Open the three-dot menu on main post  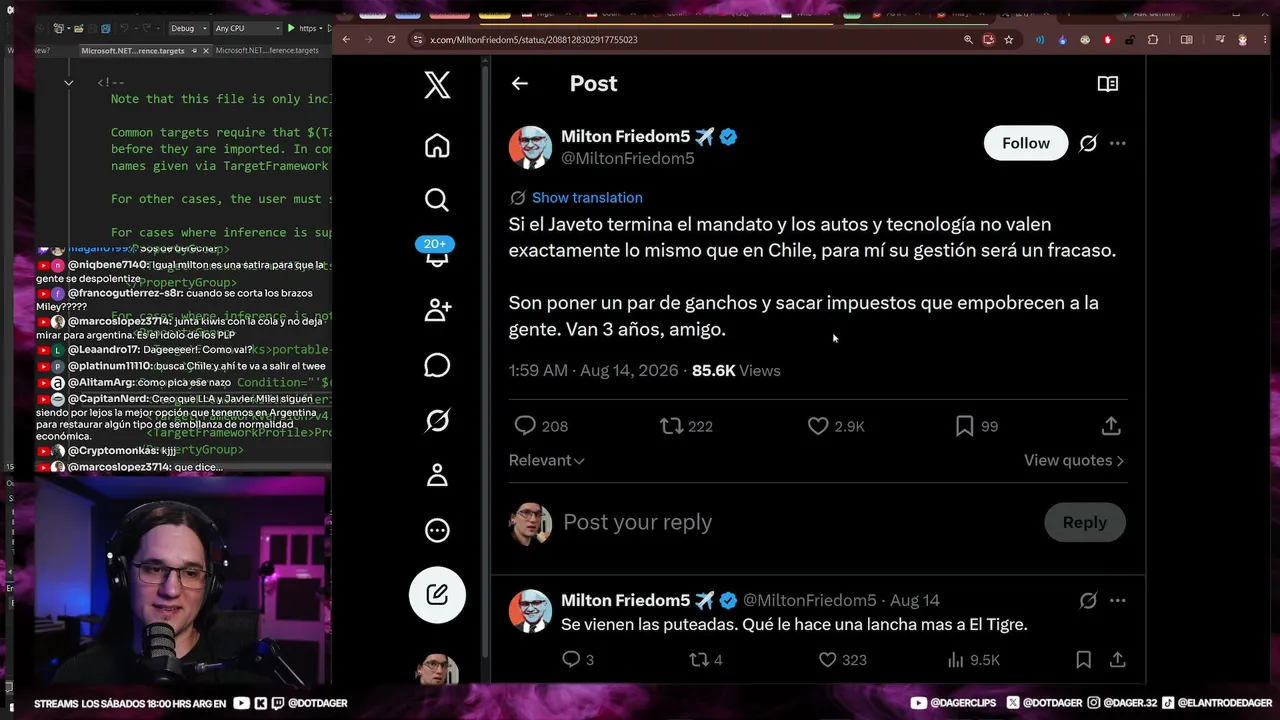1118,143
